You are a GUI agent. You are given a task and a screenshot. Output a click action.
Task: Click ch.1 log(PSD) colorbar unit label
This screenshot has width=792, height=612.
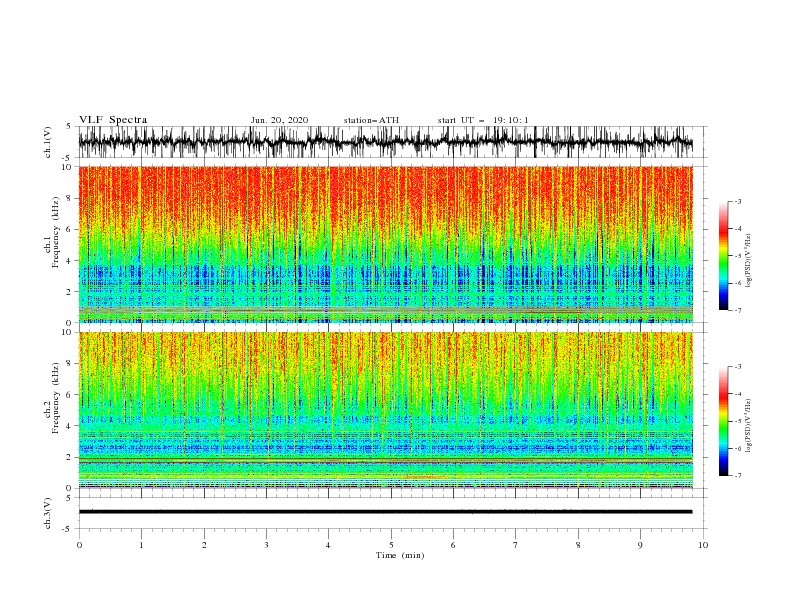(x=749, y=261)
